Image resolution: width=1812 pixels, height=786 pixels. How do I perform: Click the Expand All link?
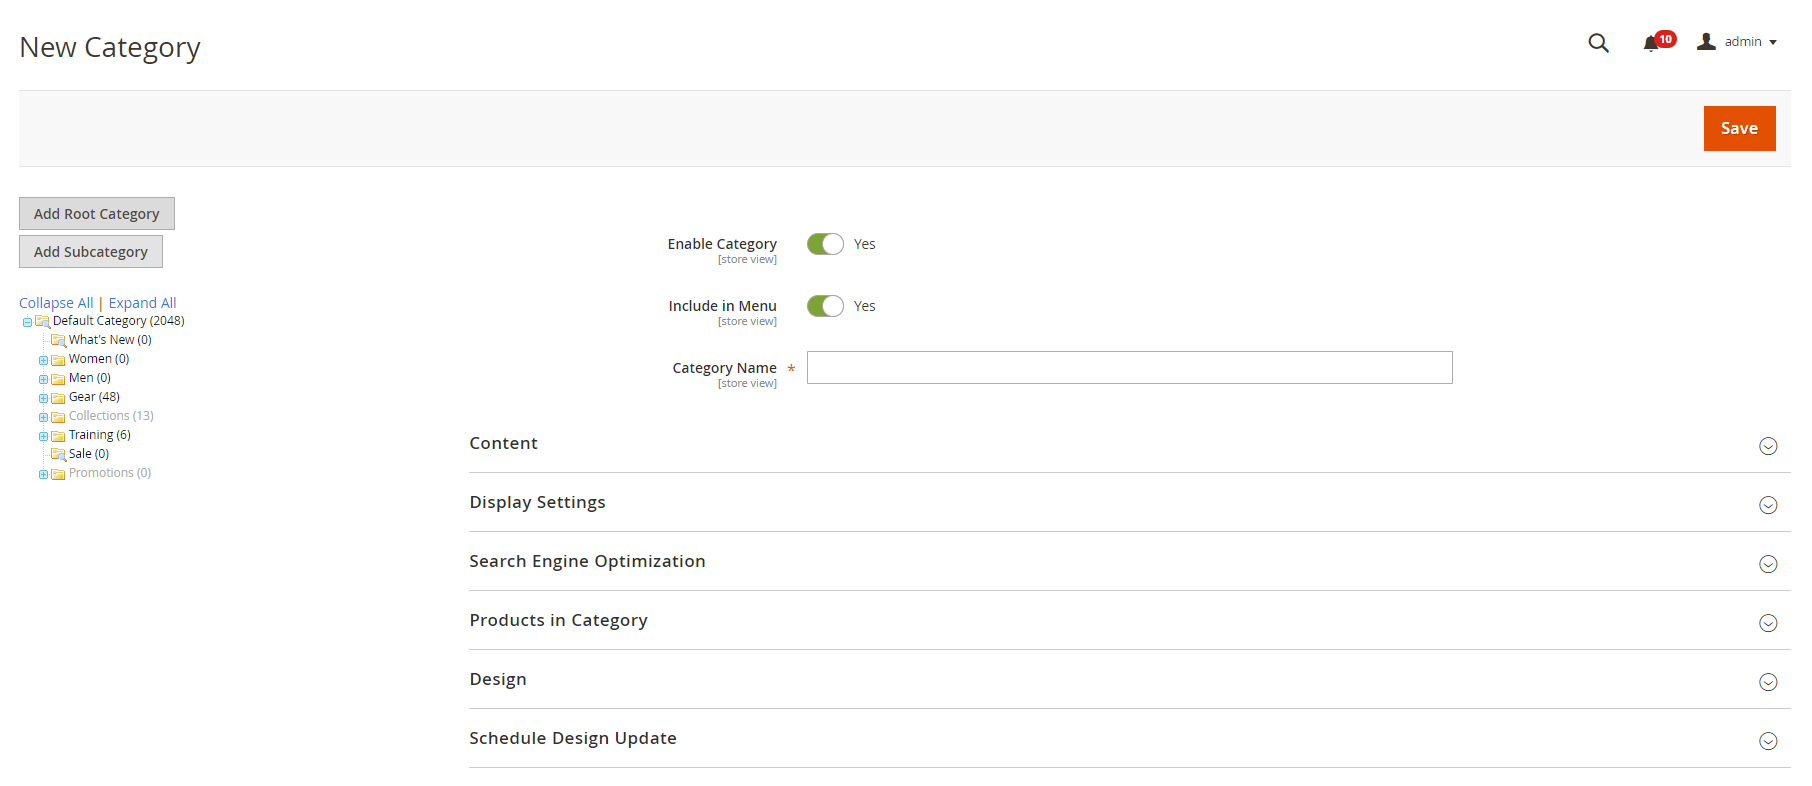click(x=142, y=303)
